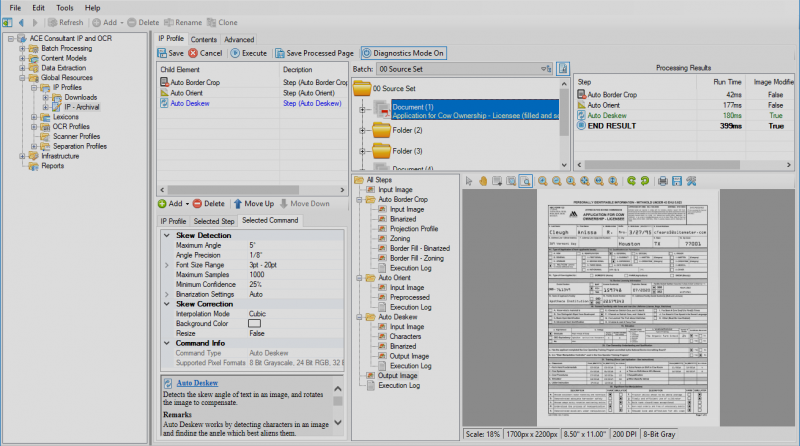The width and height of the screenshot is (800, 446).
Task: Click the Background Color swatch
Action: pyautogui.click(x=254, y=323)
